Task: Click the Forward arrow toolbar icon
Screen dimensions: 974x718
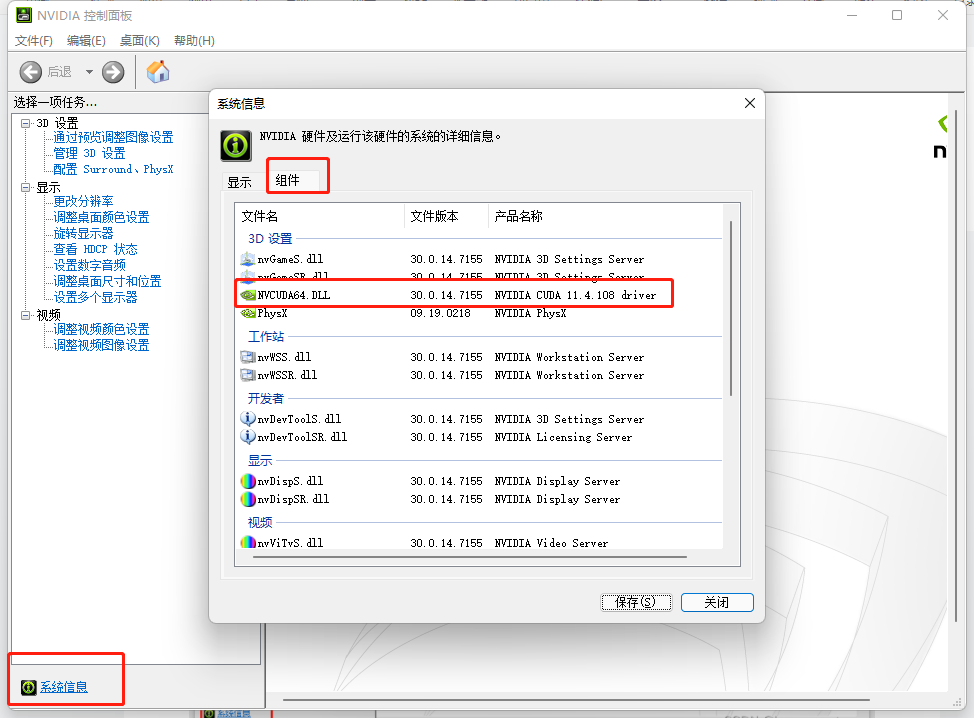Action: click(113, 72)
